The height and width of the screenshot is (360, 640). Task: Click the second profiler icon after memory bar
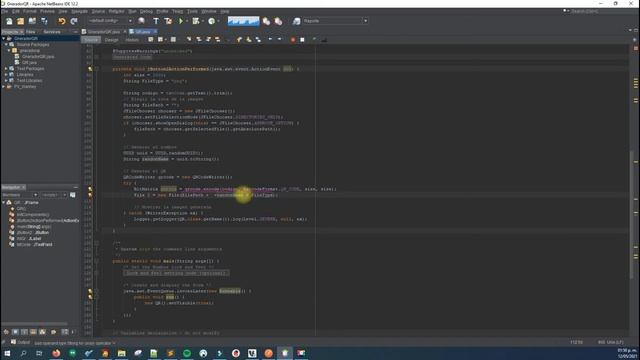coord(278,21)
